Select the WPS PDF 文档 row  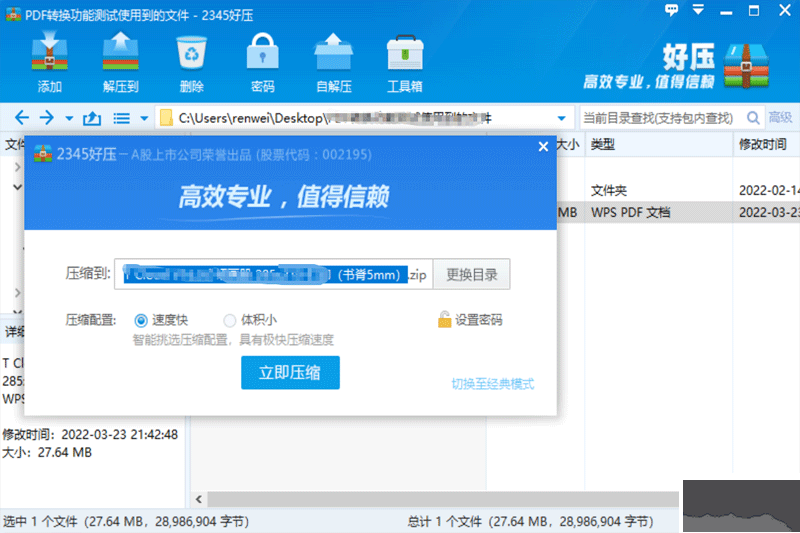pyautogui.click(x=679, y=212)
